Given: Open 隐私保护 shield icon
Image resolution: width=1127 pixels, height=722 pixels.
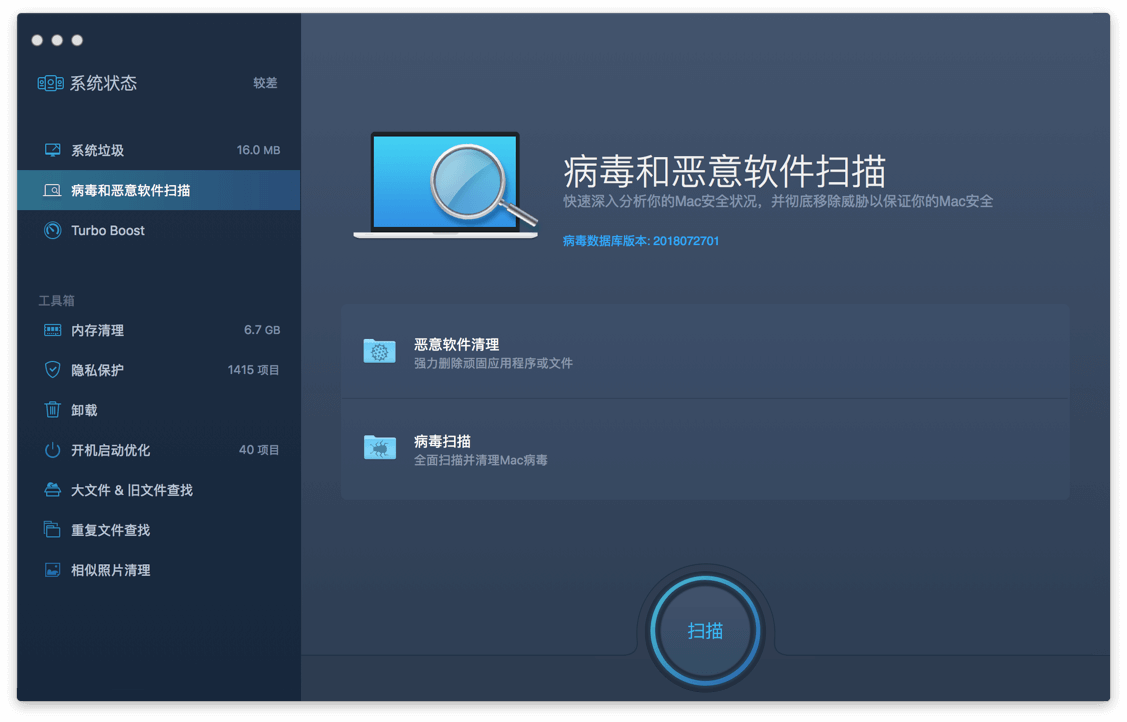Looking at the screenshot, I should (x=55, y=370).
